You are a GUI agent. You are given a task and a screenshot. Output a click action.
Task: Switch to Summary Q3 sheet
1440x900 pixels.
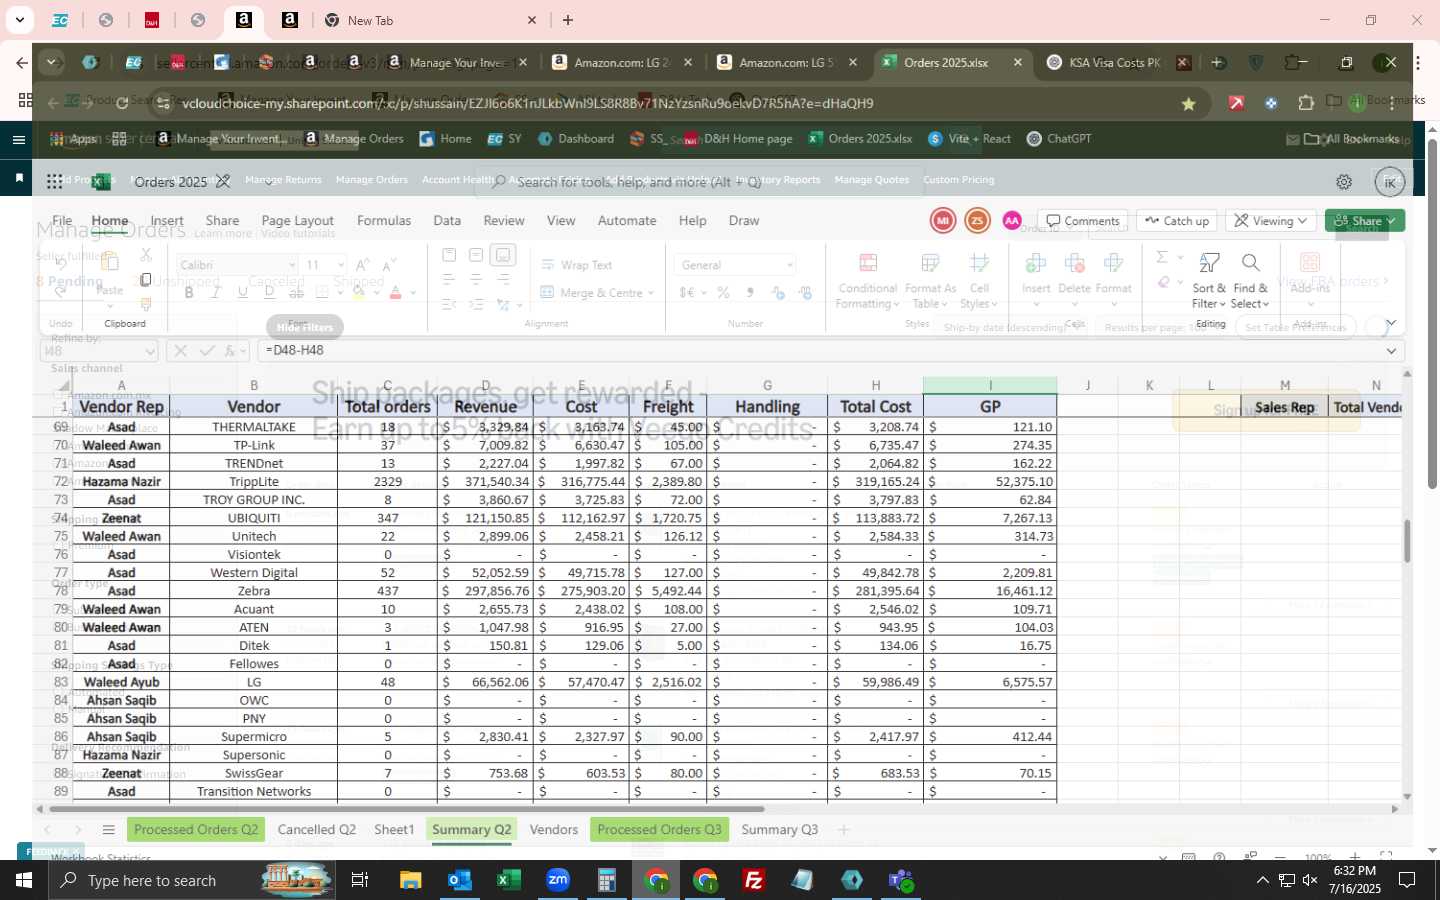tap(780, 830)
